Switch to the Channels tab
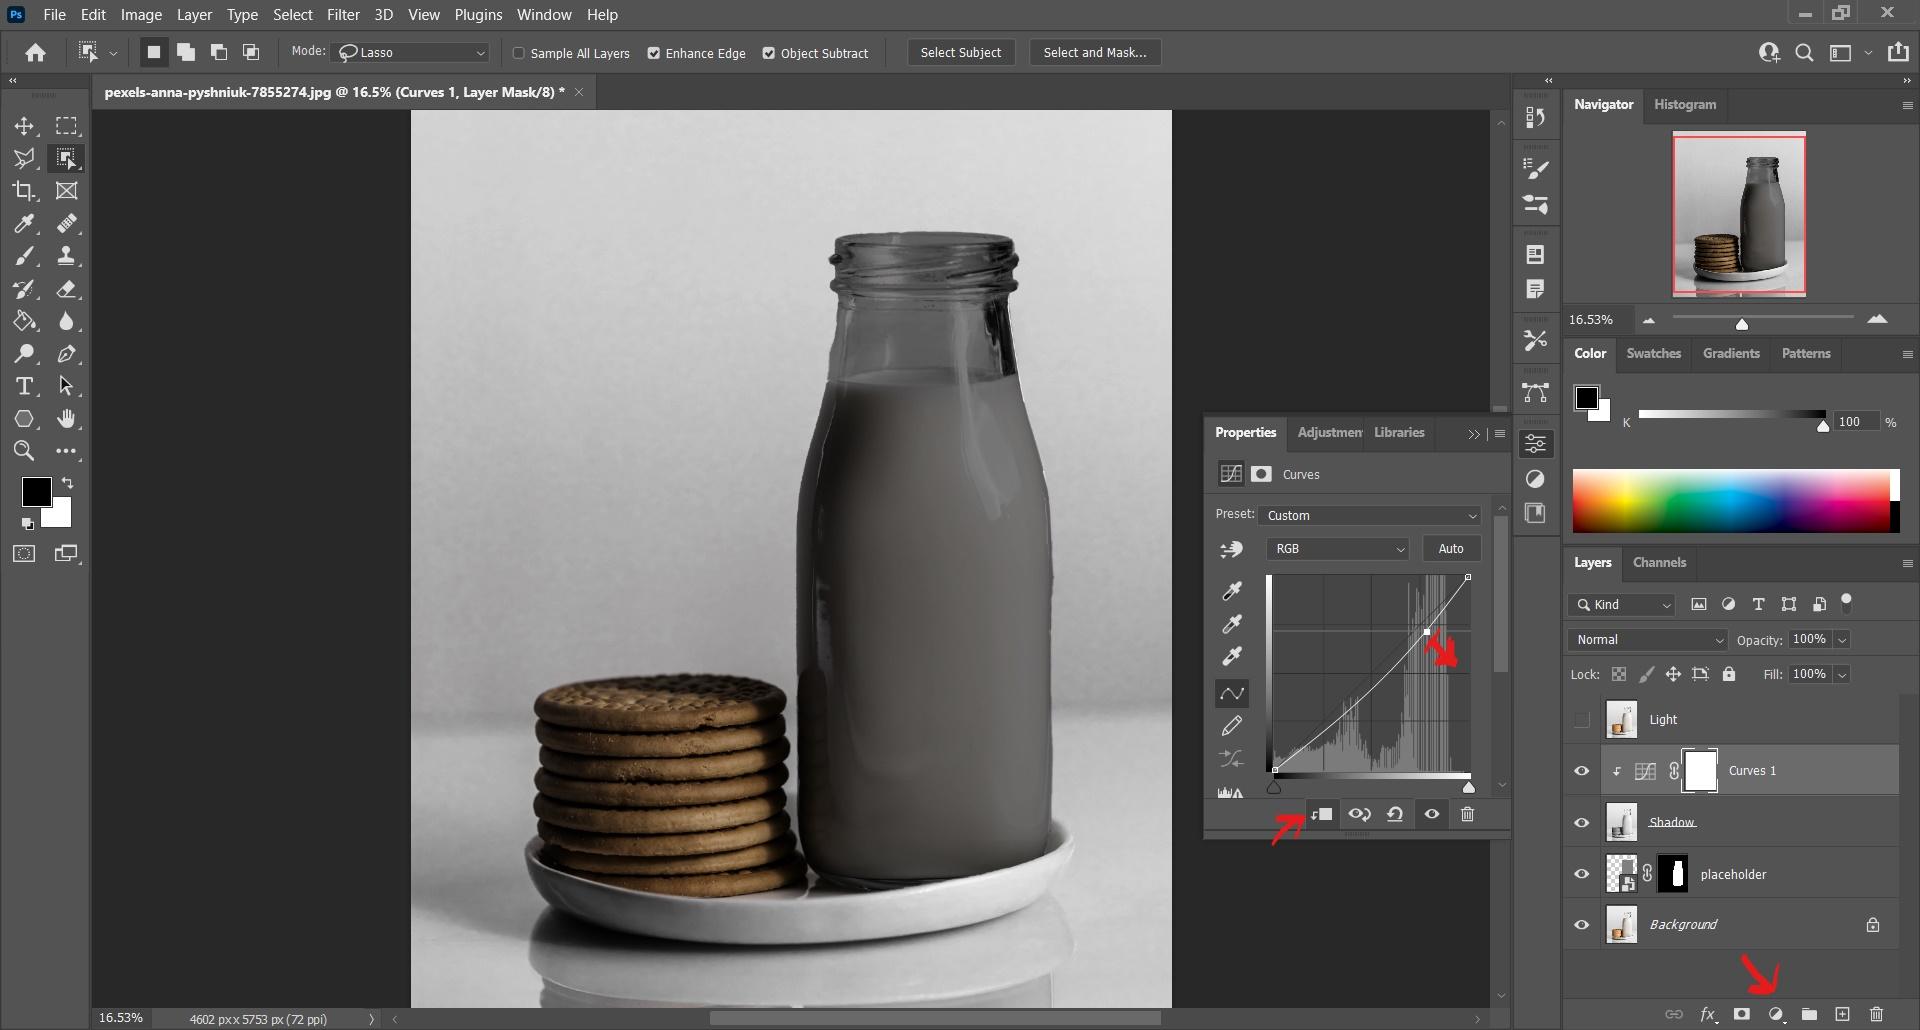Image resolution: width=1920 pixels, height=1030 pixels. tap(1659, 562)
